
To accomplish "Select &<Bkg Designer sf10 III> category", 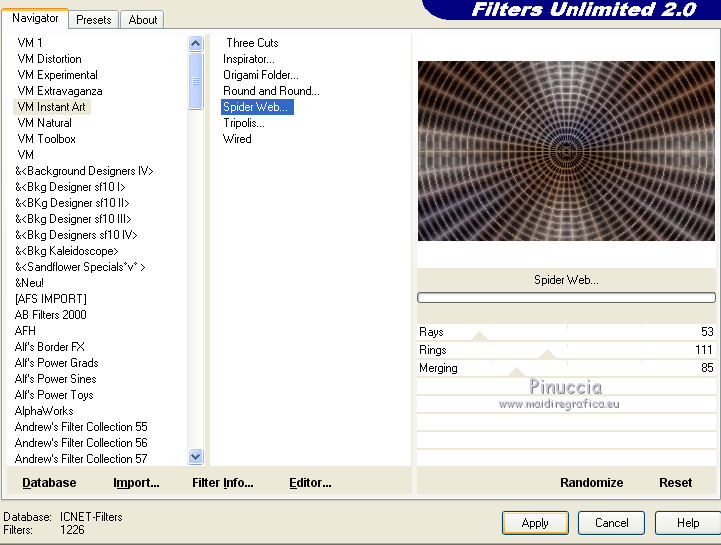I will click(73, 219).
